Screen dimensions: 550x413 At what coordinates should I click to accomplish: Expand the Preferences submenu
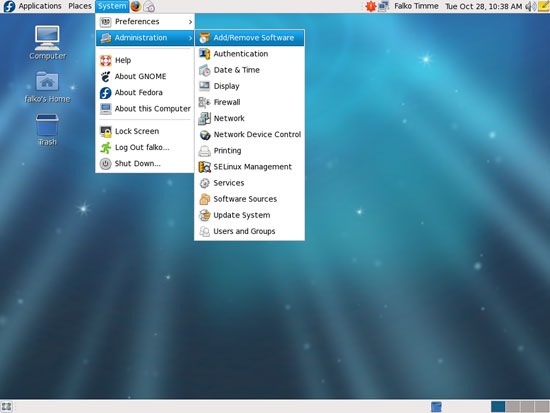click(145, 22)
